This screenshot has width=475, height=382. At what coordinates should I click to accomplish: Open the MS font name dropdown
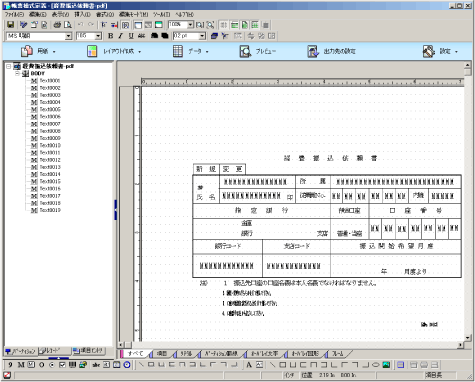(x=68, y=36)
